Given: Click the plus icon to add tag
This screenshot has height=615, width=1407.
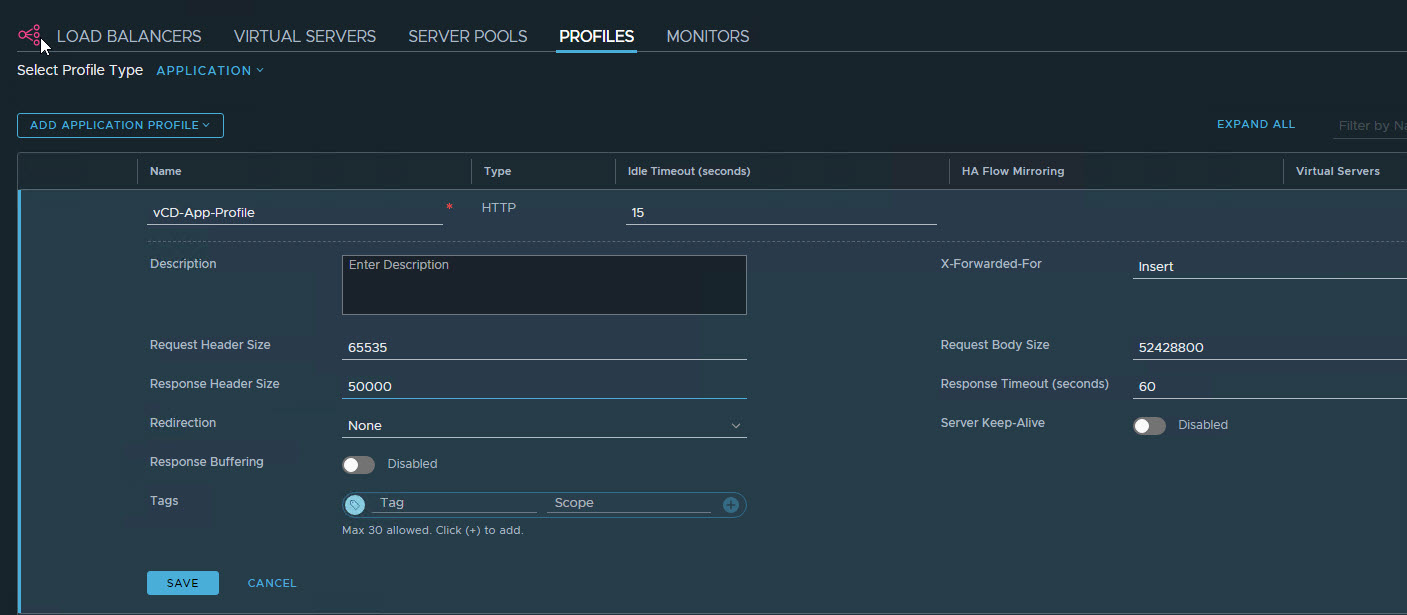Looking at the screenshot, I should tap(731, 505).
